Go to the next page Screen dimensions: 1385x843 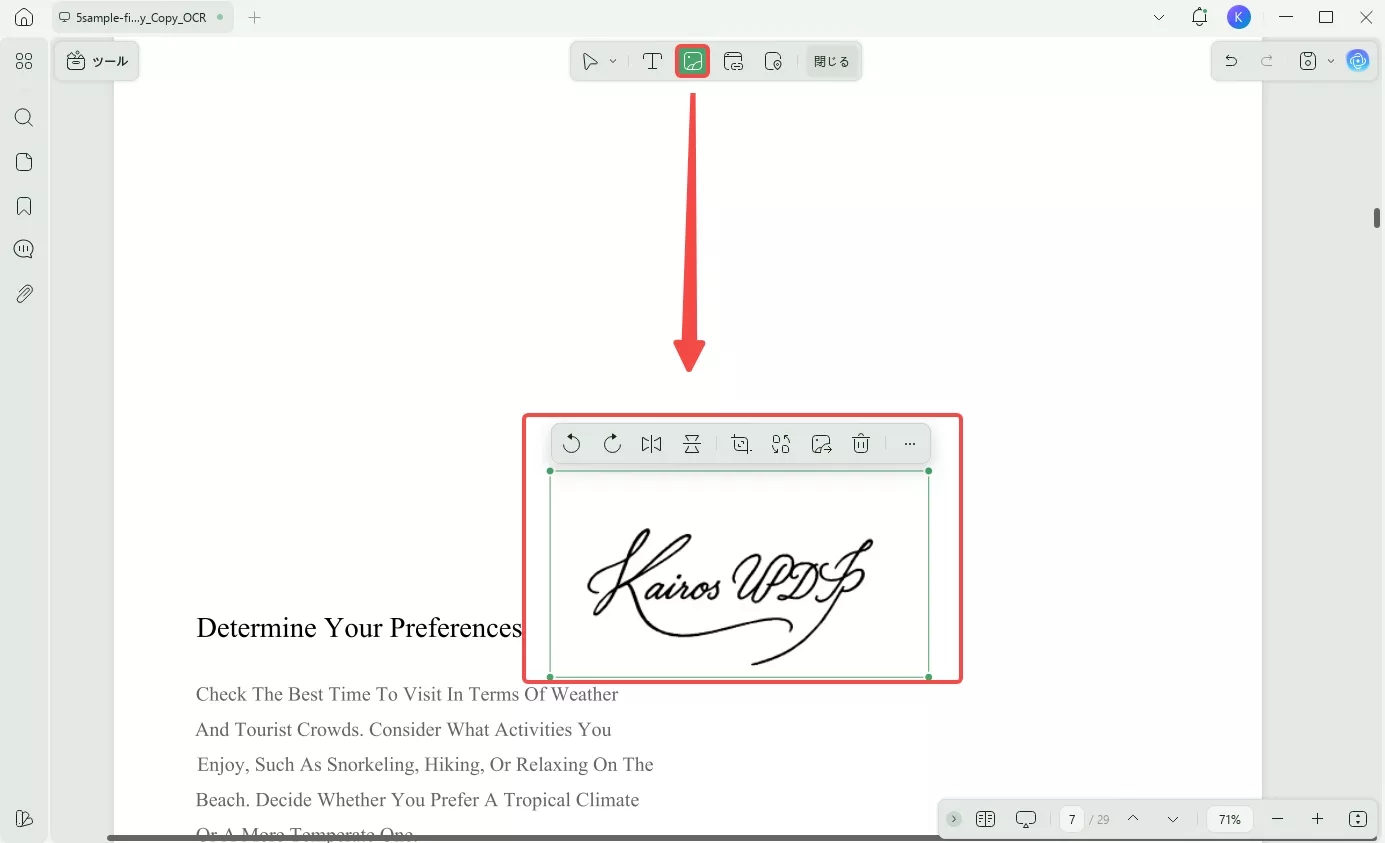1173,819
